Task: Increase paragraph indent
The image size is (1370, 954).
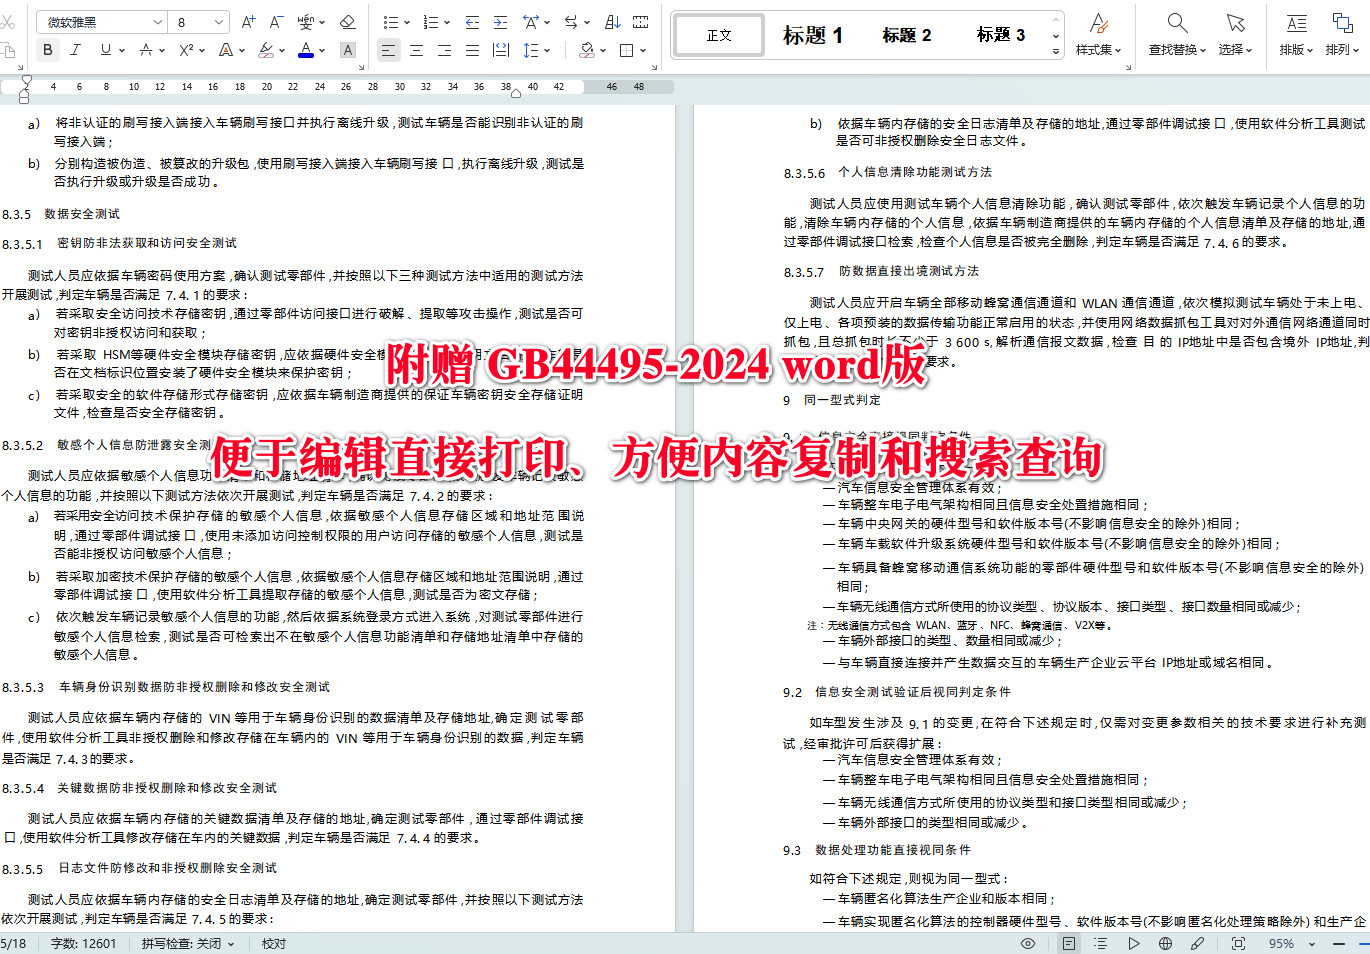Action: pos(500,22)
